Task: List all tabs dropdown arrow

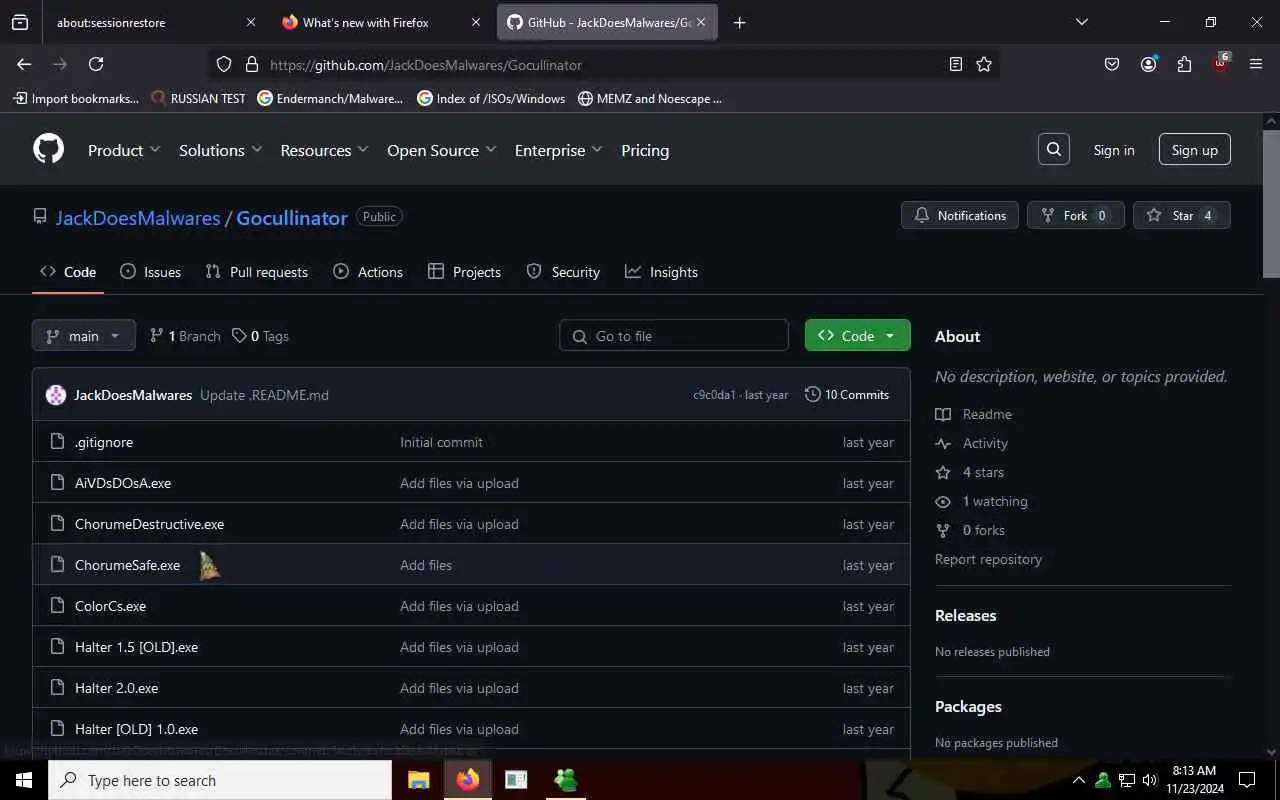Action: point(1081,22)
